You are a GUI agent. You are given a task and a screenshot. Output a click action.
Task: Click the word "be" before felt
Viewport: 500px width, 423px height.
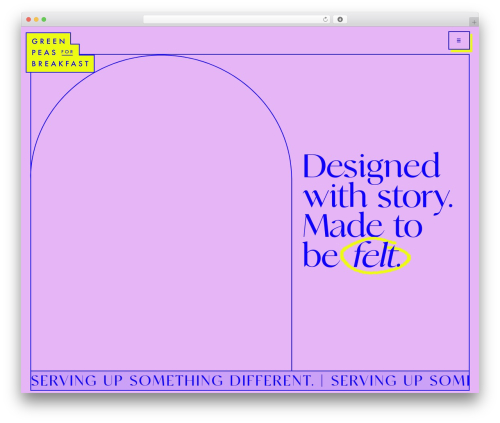tap(320, 255)
